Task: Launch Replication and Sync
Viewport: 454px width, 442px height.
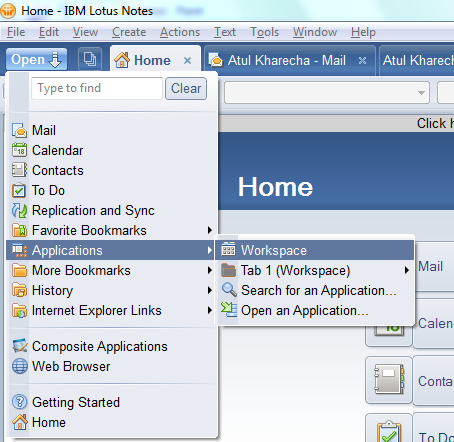Action: 112,210
